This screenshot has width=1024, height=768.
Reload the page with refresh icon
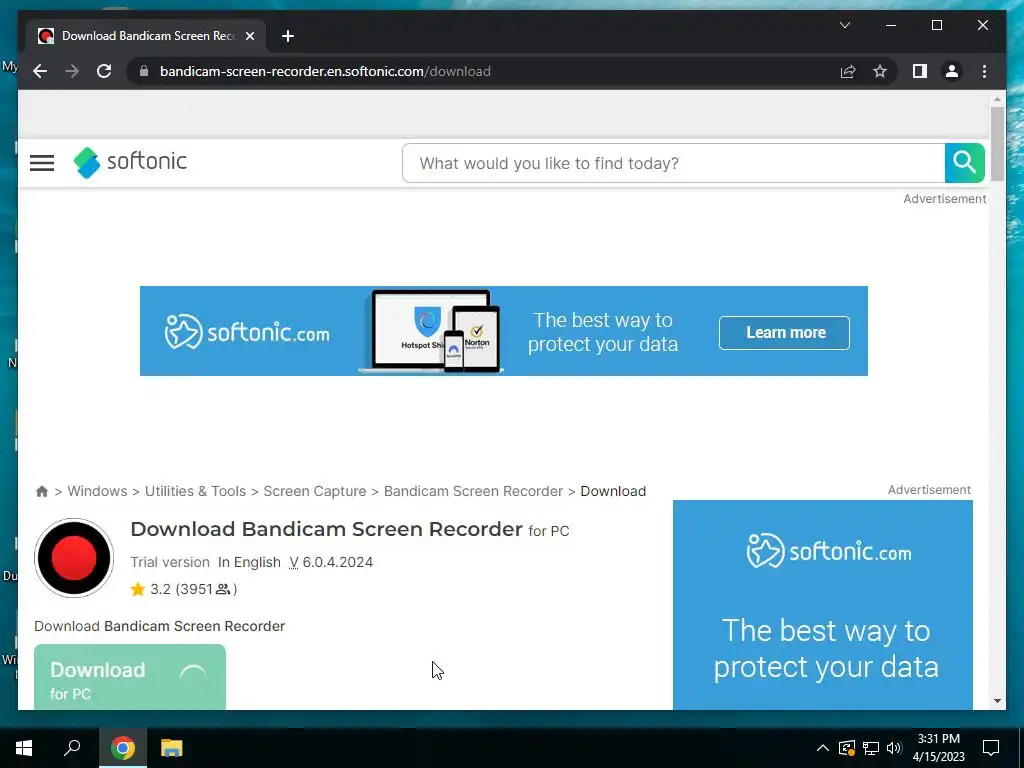pyautogui.click(x=104, y=71)
